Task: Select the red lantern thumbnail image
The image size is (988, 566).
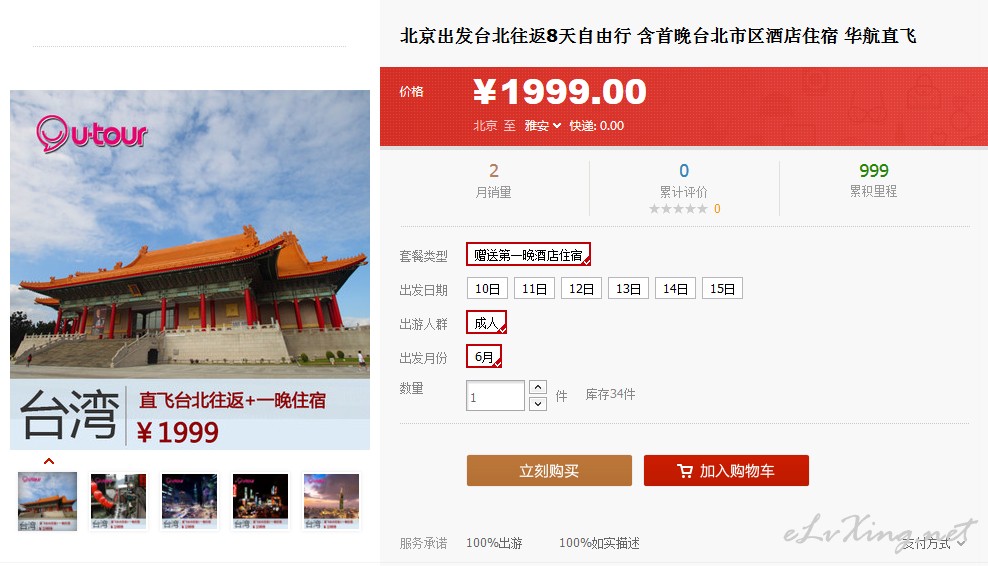Action: coord(118,501)
